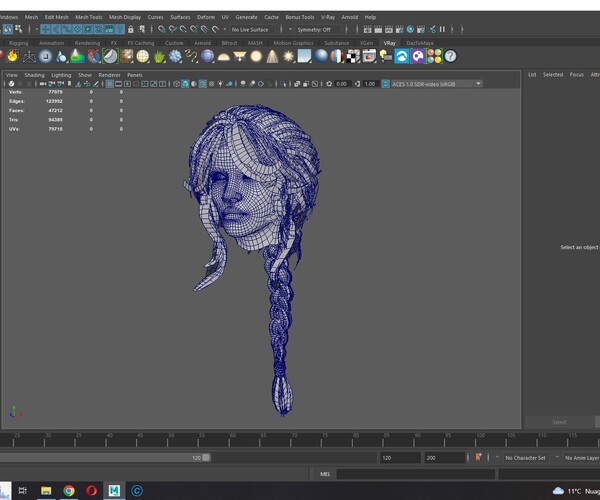The width and height of the screenshot is (600, 500).
Task: Open the Deform menu
Action: pos(206,17)
